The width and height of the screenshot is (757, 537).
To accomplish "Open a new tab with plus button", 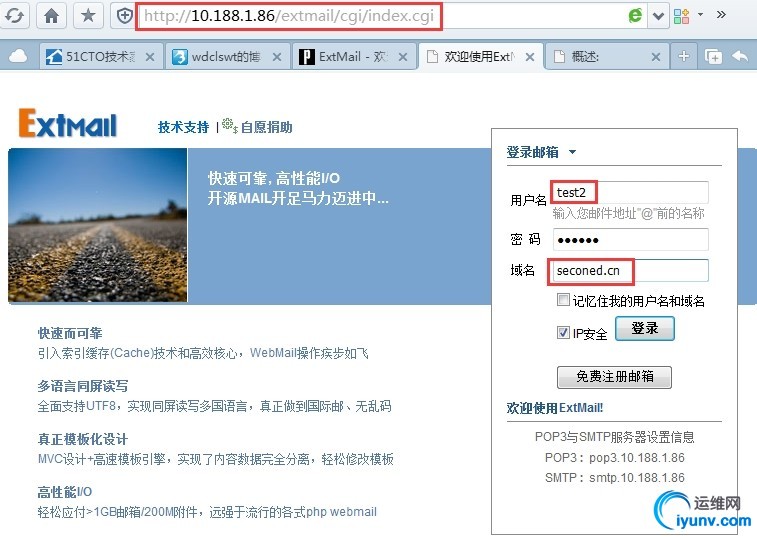I will [x=684, y=57].
